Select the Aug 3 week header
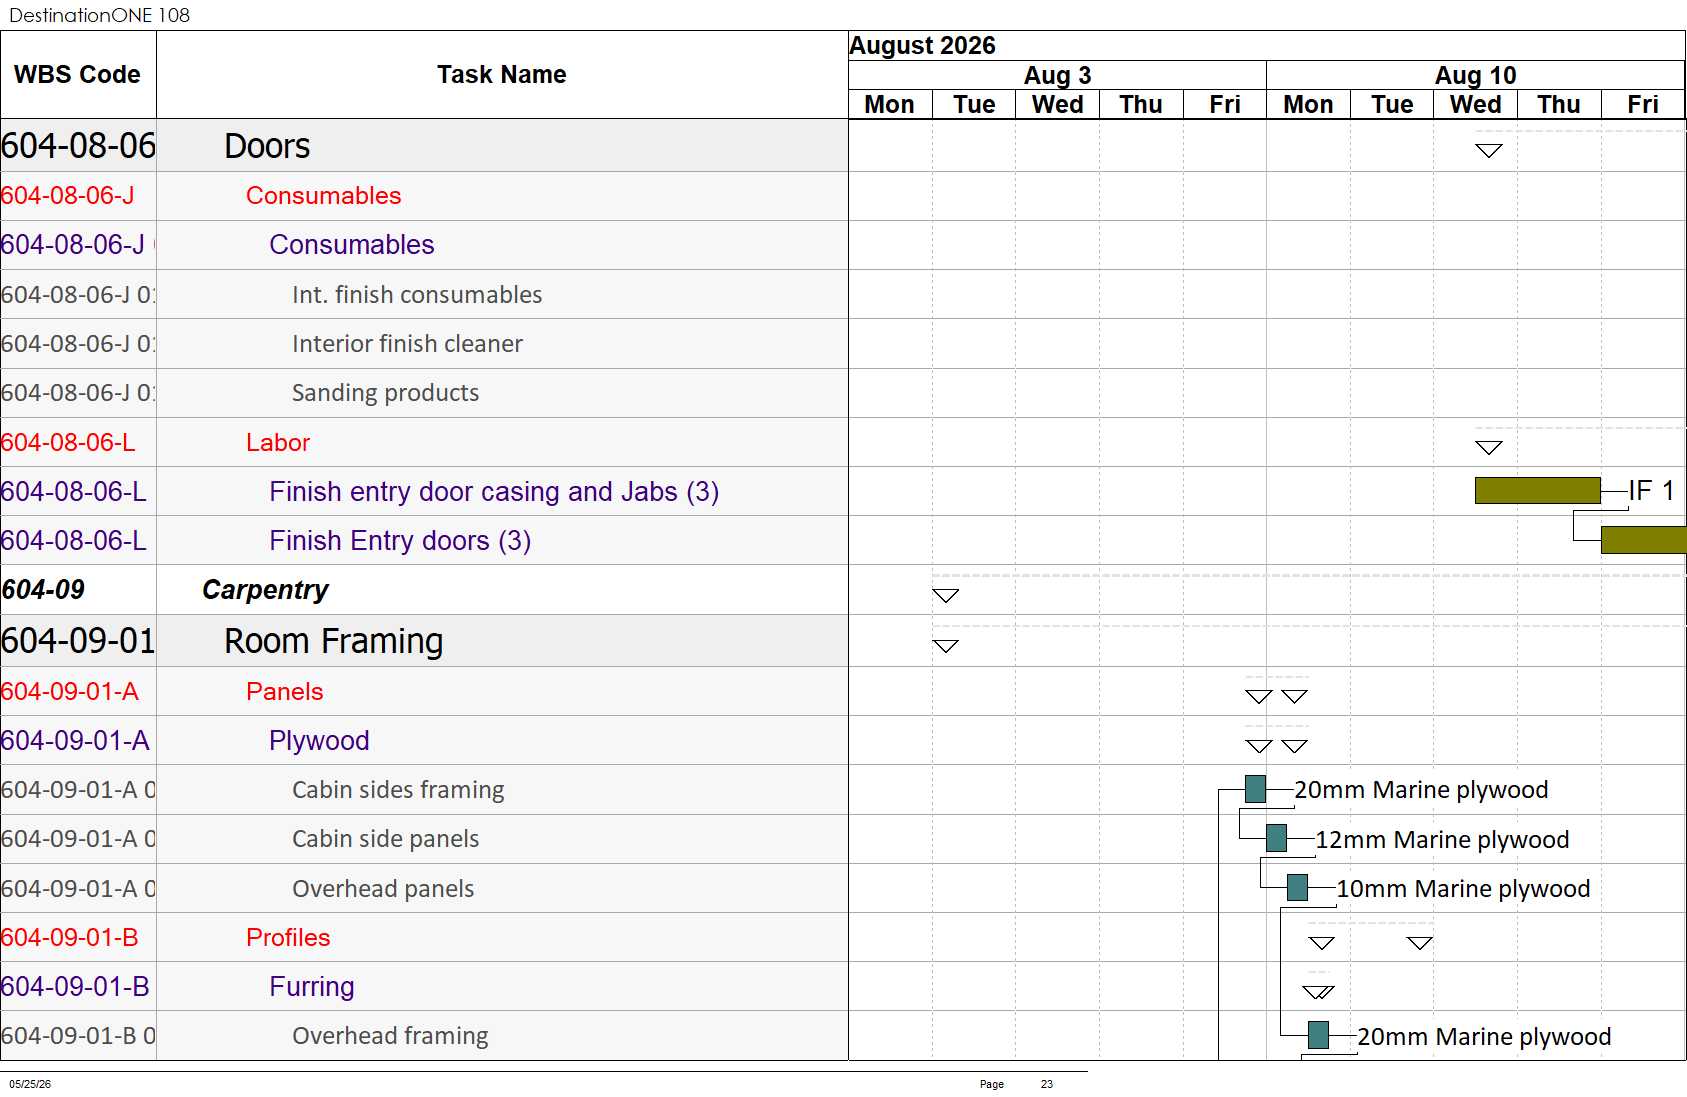The height and width of the screenshot is (1097, 1687). [x=1057, y=76]
